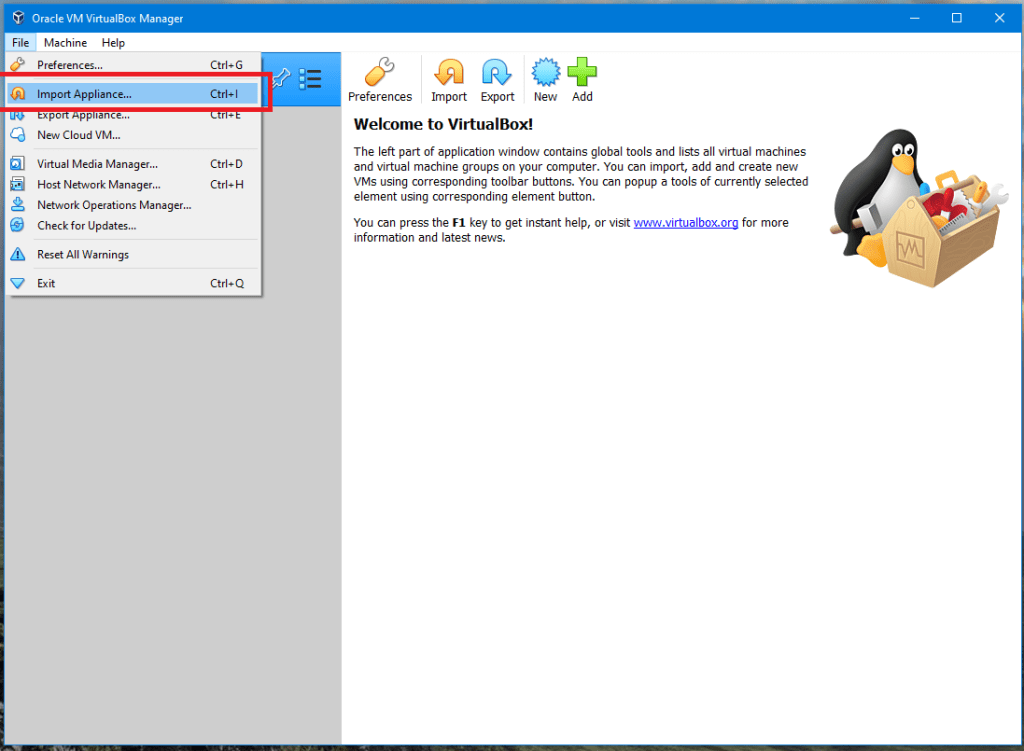Open the Tools list menu icon
Screen dimensions: 1024x751
click(310, 78)
